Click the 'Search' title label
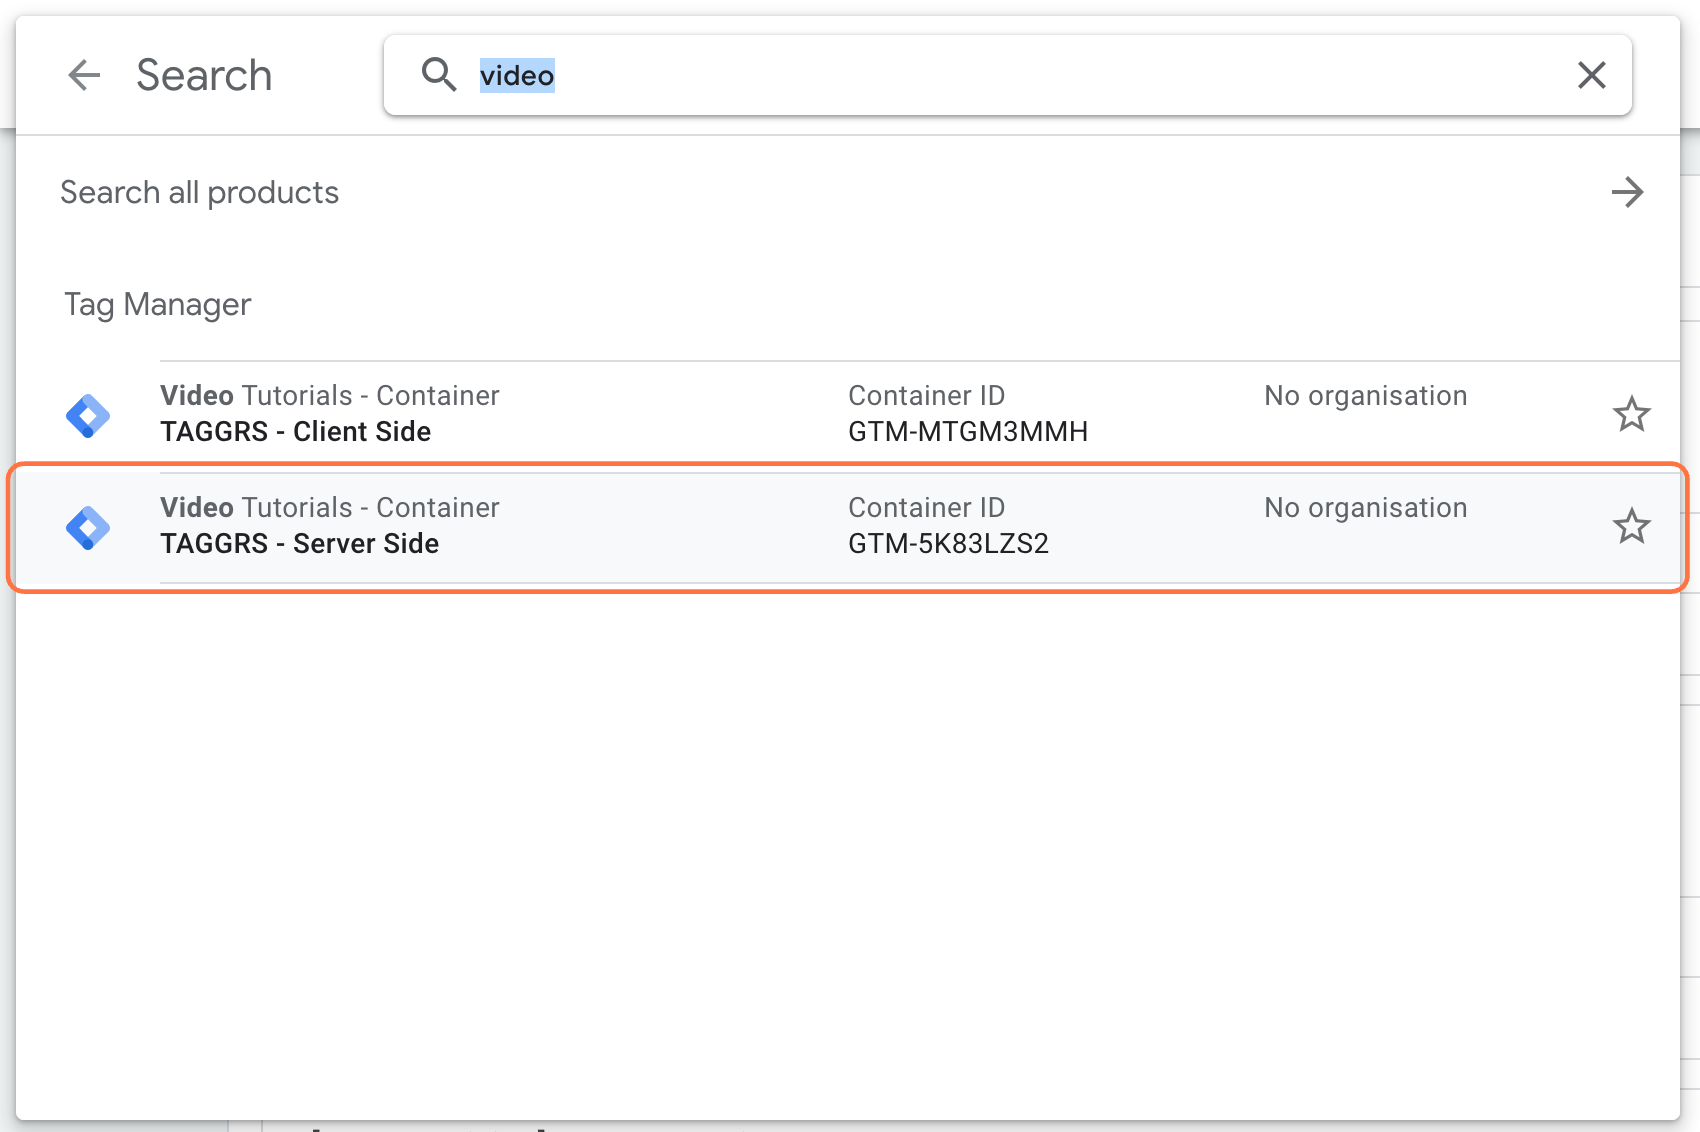The width and height of the screenshot is (1700, 1132). point(204,75)
